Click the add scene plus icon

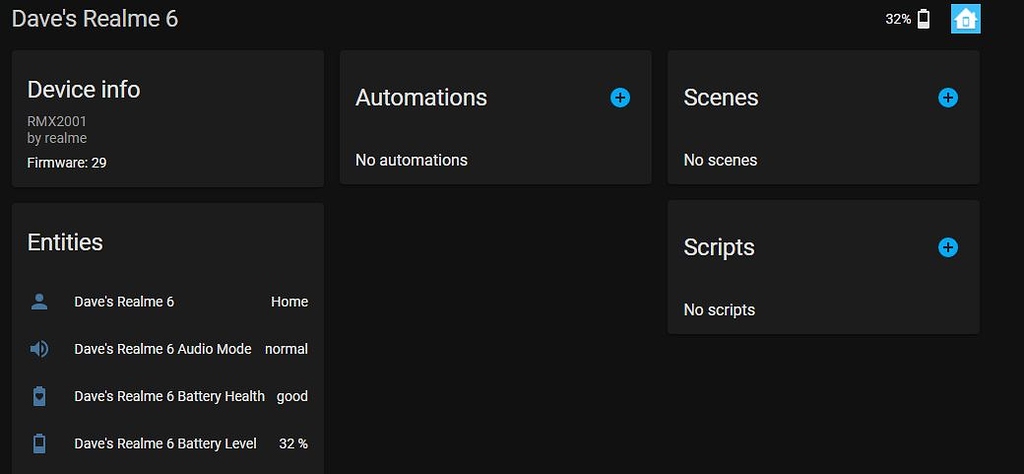(x=948, y=97)
